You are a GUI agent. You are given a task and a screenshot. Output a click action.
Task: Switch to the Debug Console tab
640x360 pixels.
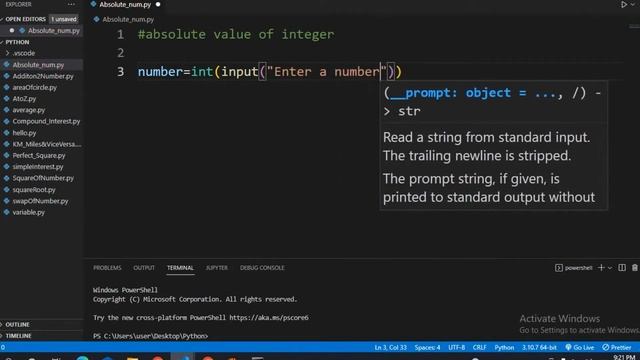(x=262, y=268)
